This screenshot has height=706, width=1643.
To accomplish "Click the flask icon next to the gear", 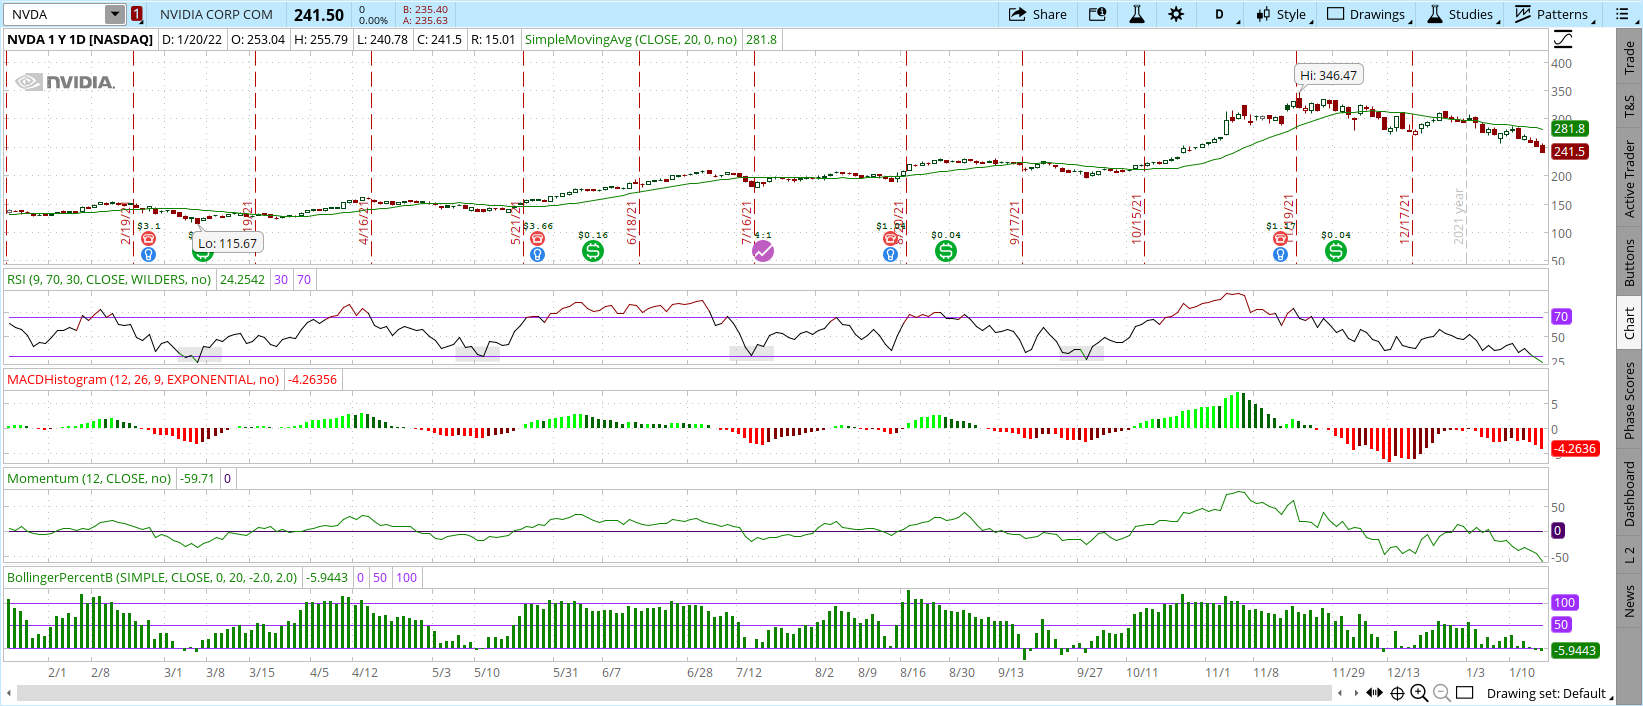I will (x=1137, y=14).
